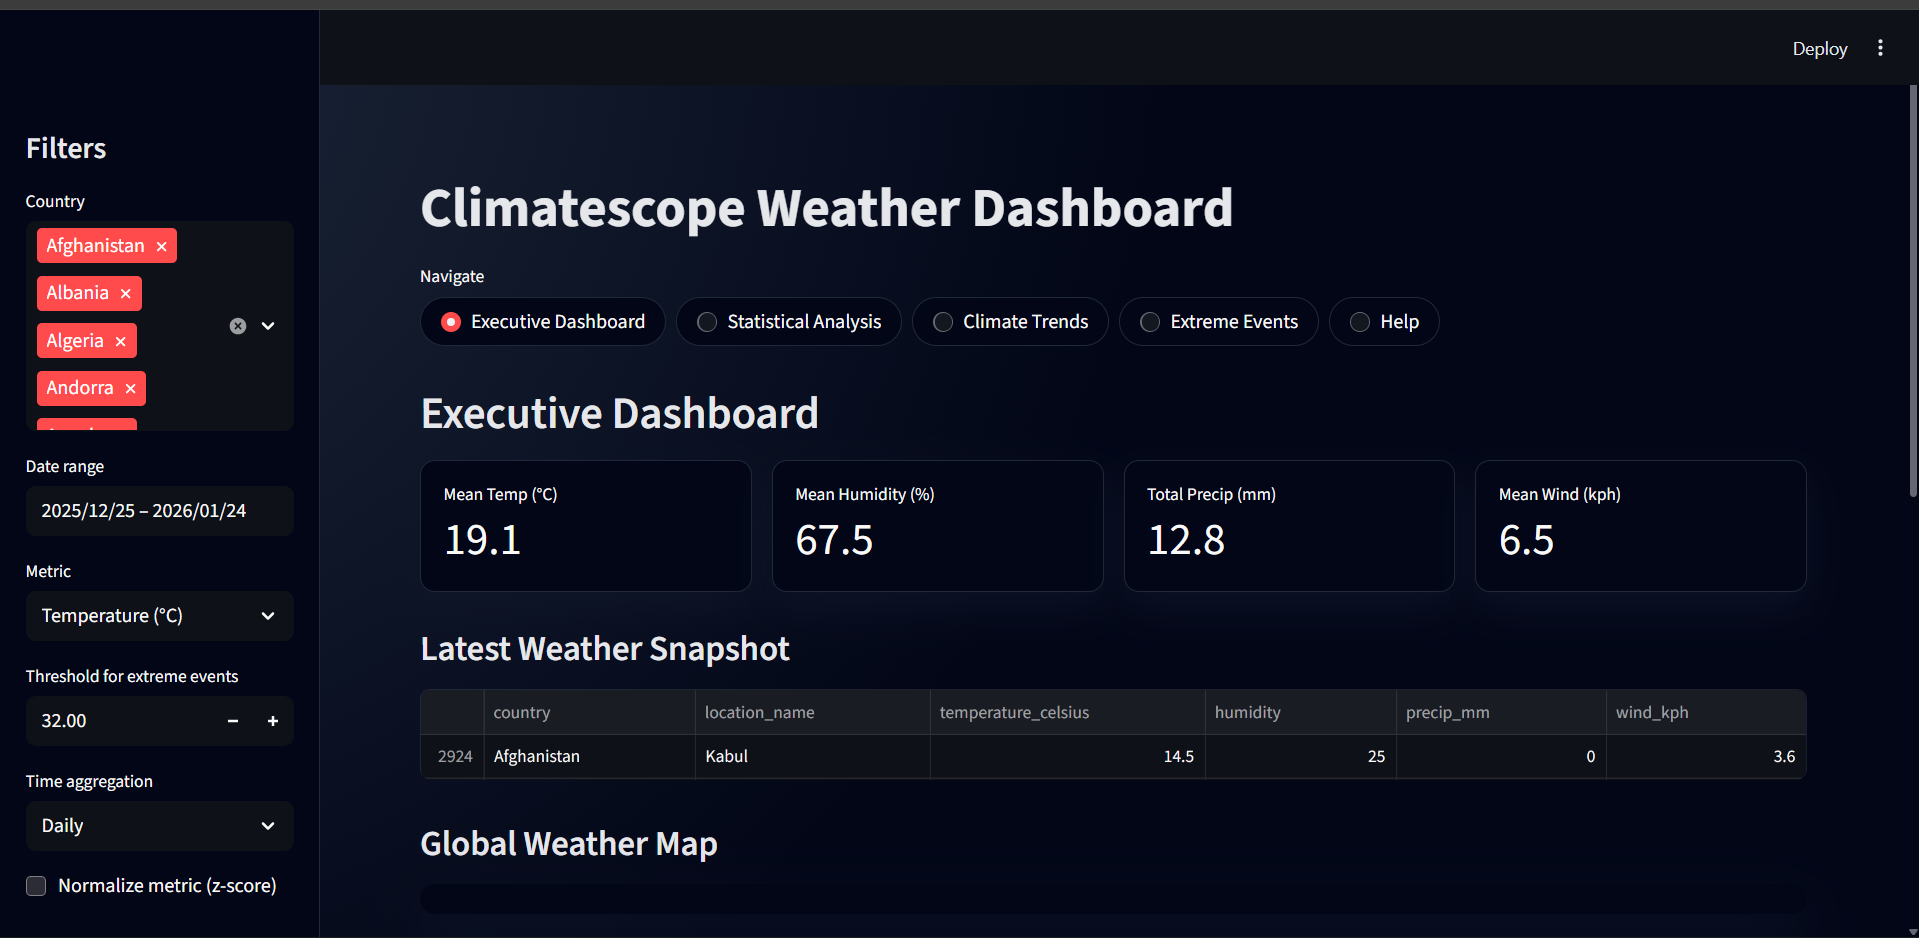Click the Deploy button
1919x938 pixels.
coord(1819,48)
